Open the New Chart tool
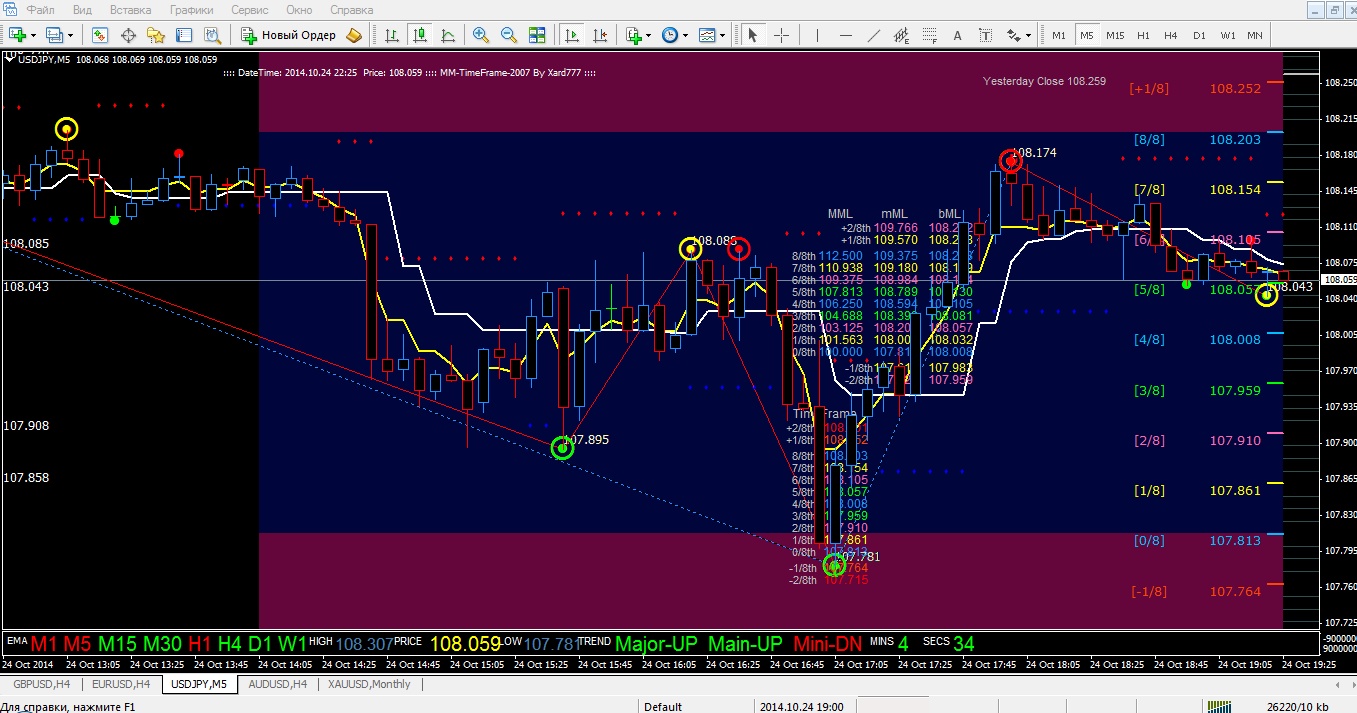This screenshot has width=1357, height=713. click(x=17, y=35)
